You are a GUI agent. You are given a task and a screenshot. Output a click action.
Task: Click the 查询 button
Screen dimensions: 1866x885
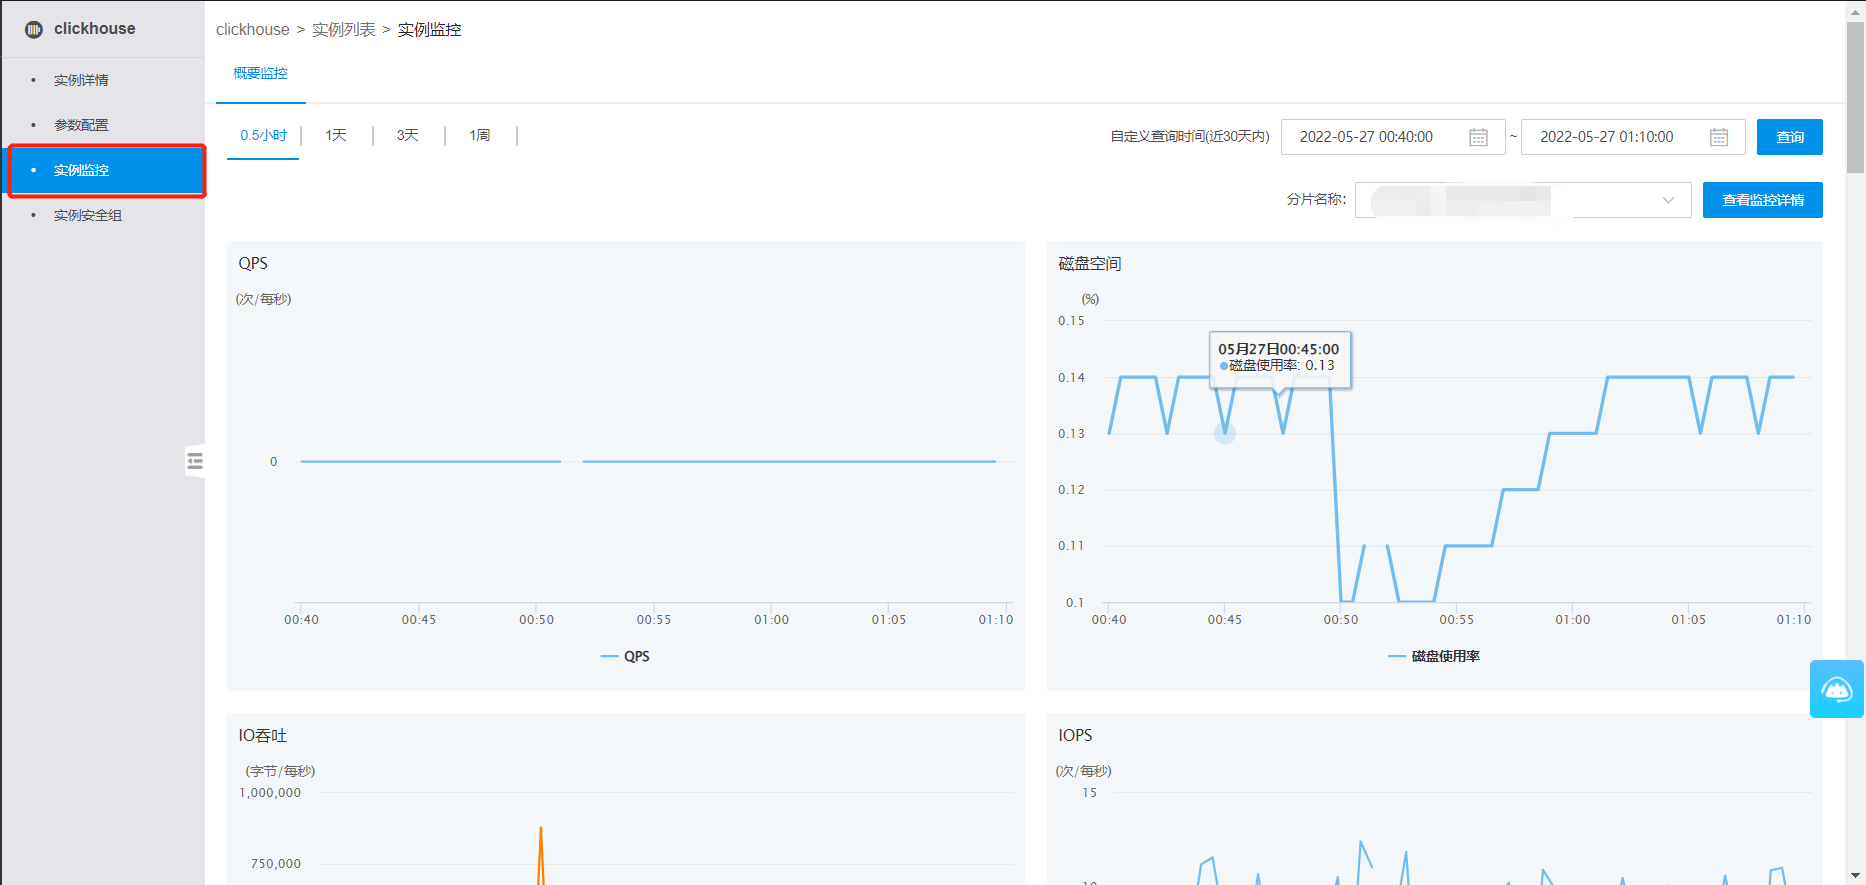(x=1789, y=137)
